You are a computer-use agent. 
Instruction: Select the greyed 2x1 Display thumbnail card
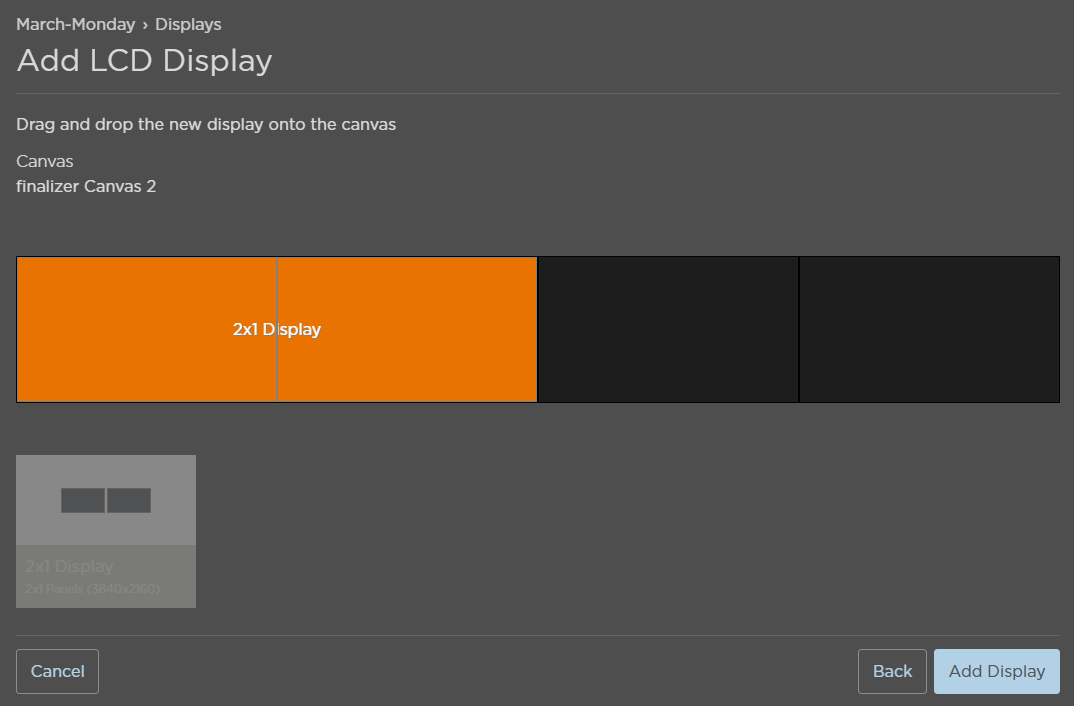coord(106,531)
